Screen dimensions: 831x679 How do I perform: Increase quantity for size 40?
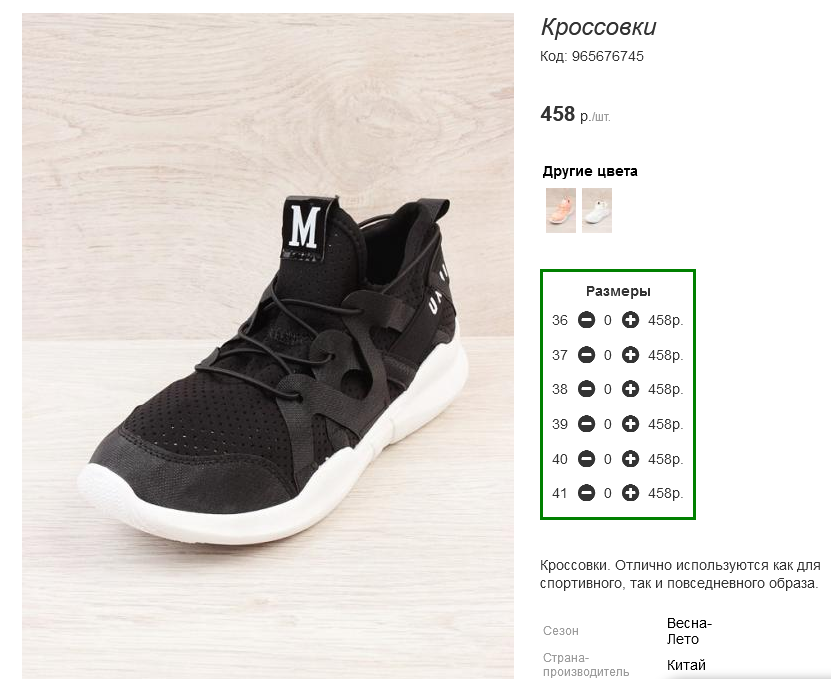[x=630, y=458]
